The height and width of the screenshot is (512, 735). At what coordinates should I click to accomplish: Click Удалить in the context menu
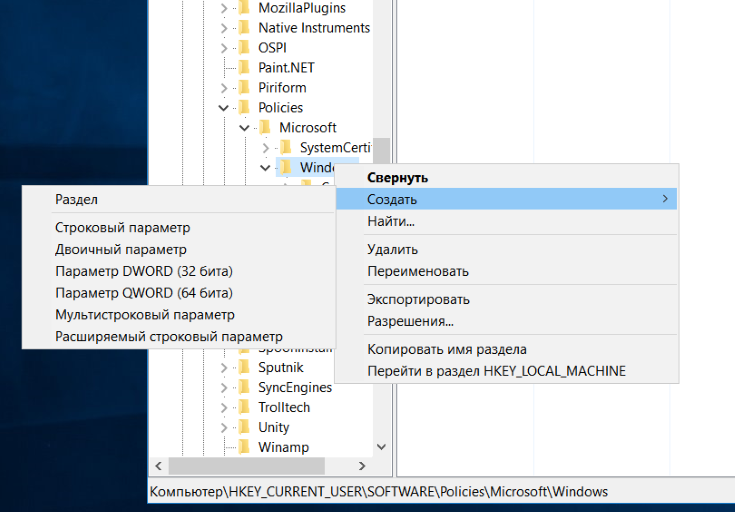[392, 249]
